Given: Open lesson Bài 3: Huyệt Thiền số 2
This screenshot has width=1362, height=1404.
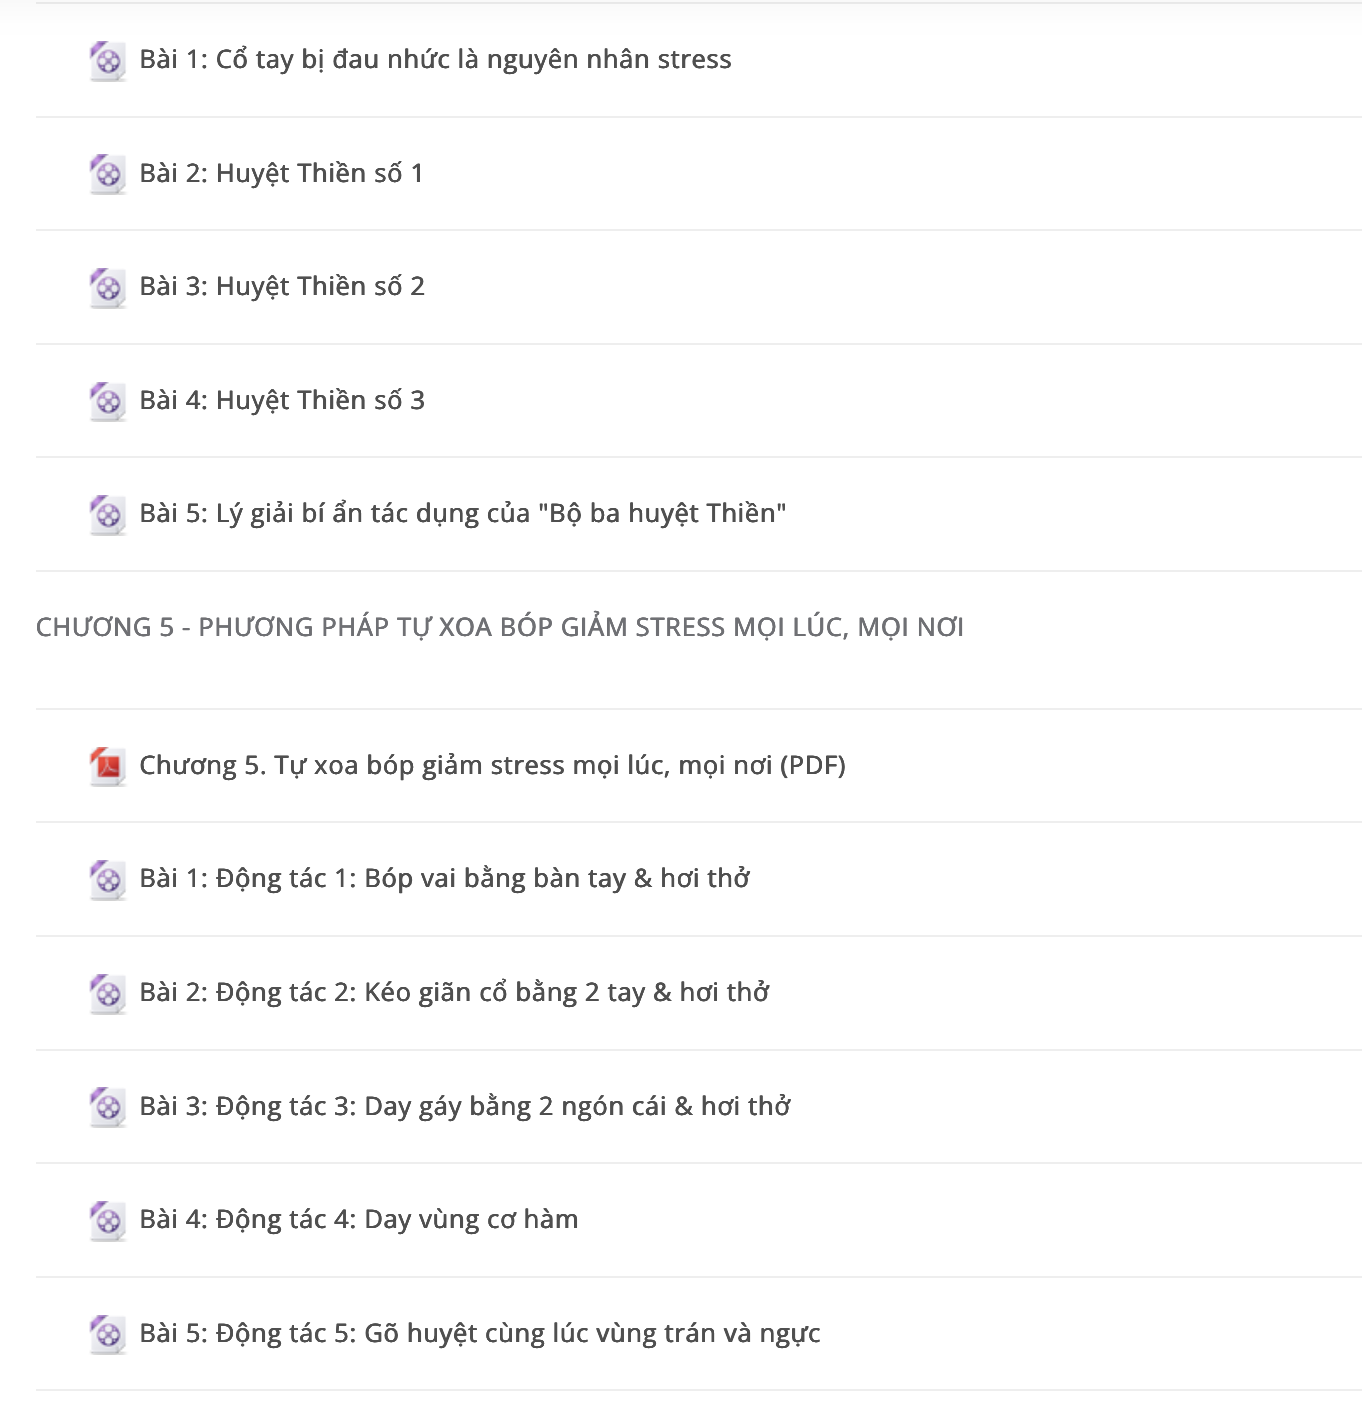Looking at the screenshot, I should pyautogui.click(x=282, y=287).
